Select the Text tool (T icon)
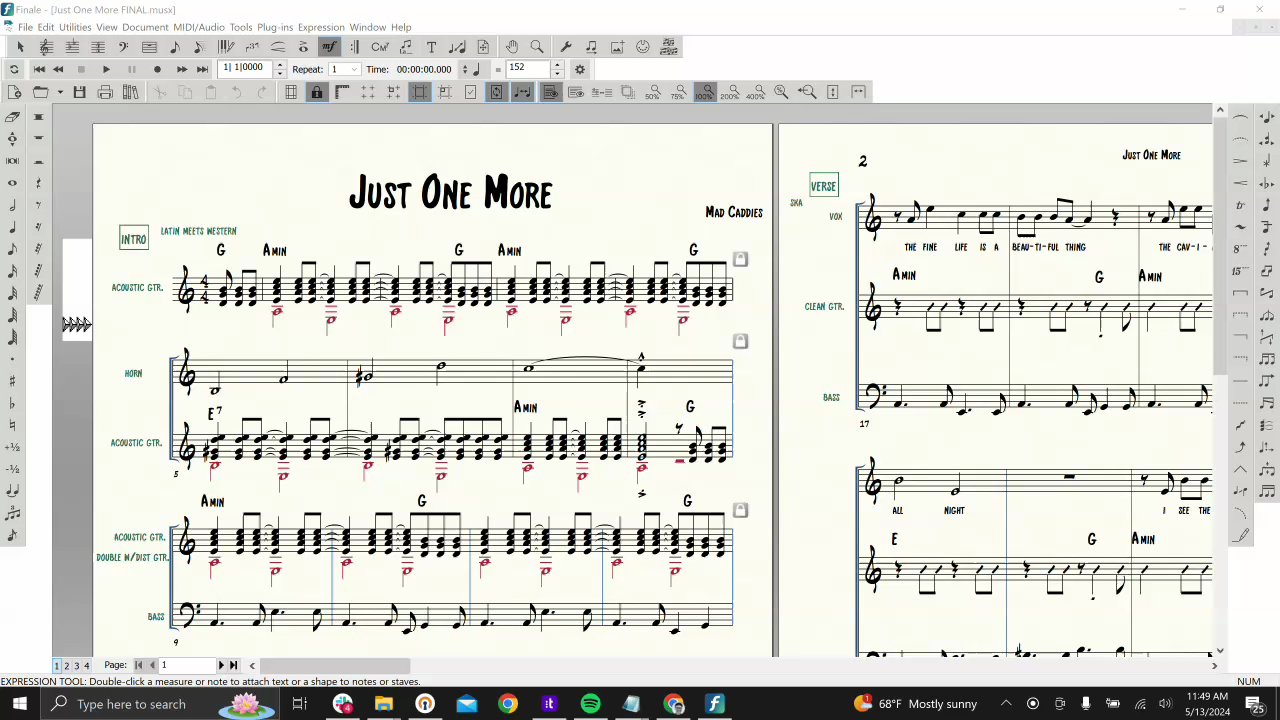1280x720 pixels. (x=431, y=47)
